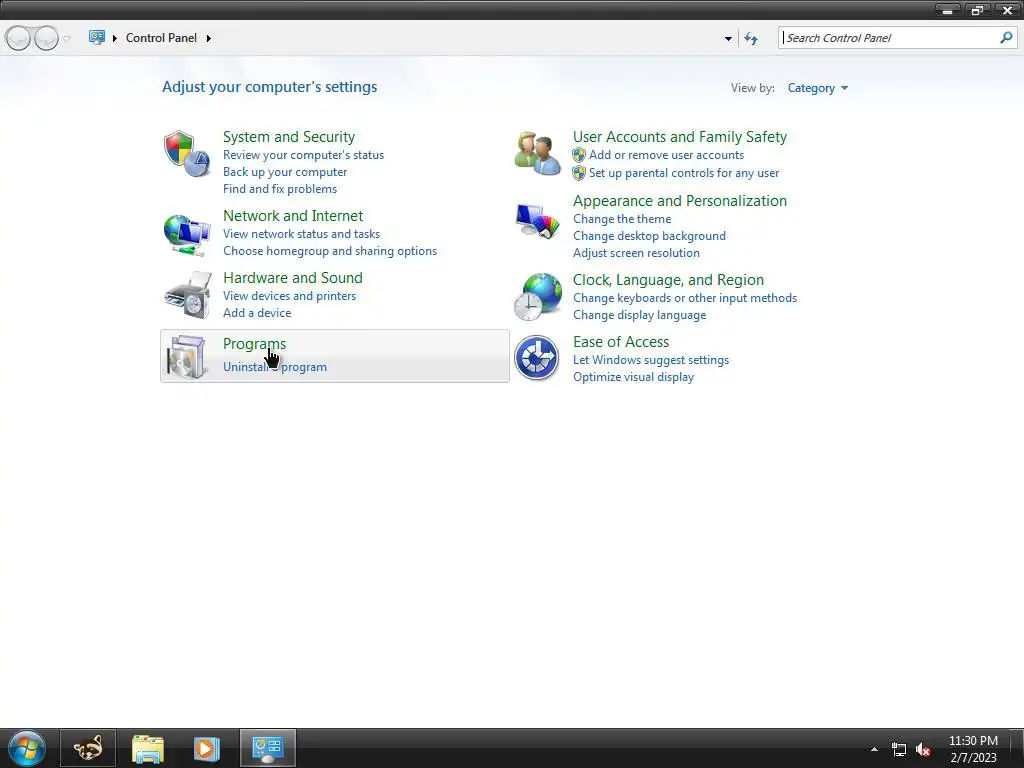Click Change the theme
1024x768 pixels.
coord(622,219)
